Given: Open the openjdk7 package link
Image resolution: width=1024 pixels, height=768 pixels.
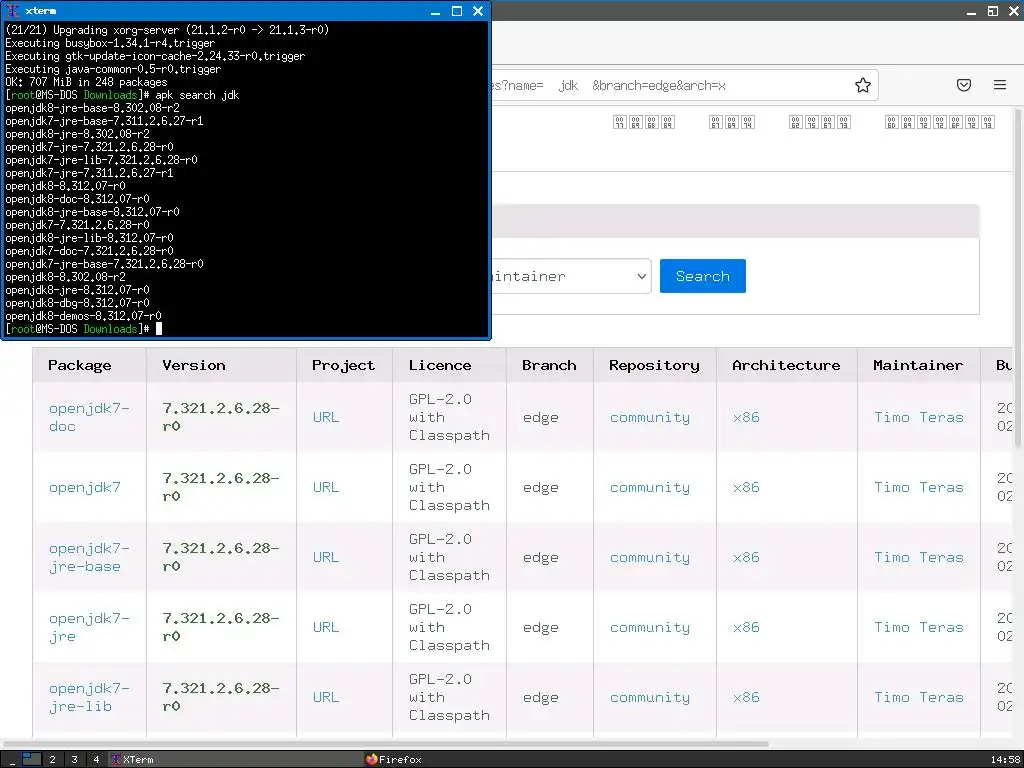Looking at the screenshot, I should click(x=85, y=487).
